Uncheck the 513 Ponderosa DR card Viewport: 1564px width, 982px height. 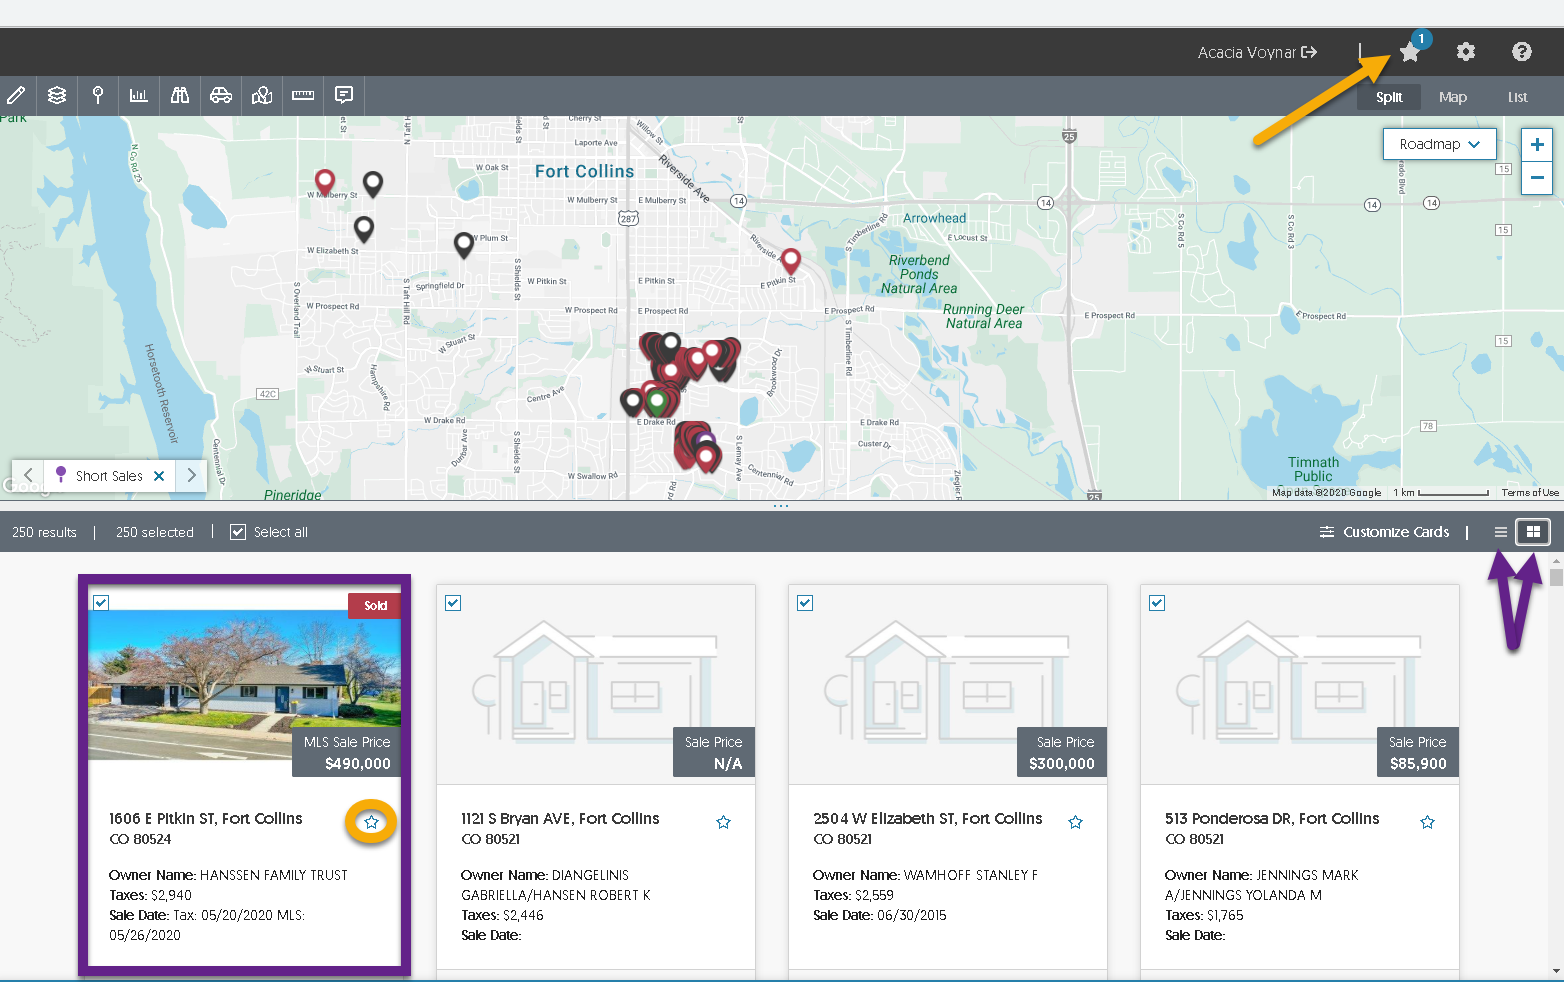tap(1157, 603)
